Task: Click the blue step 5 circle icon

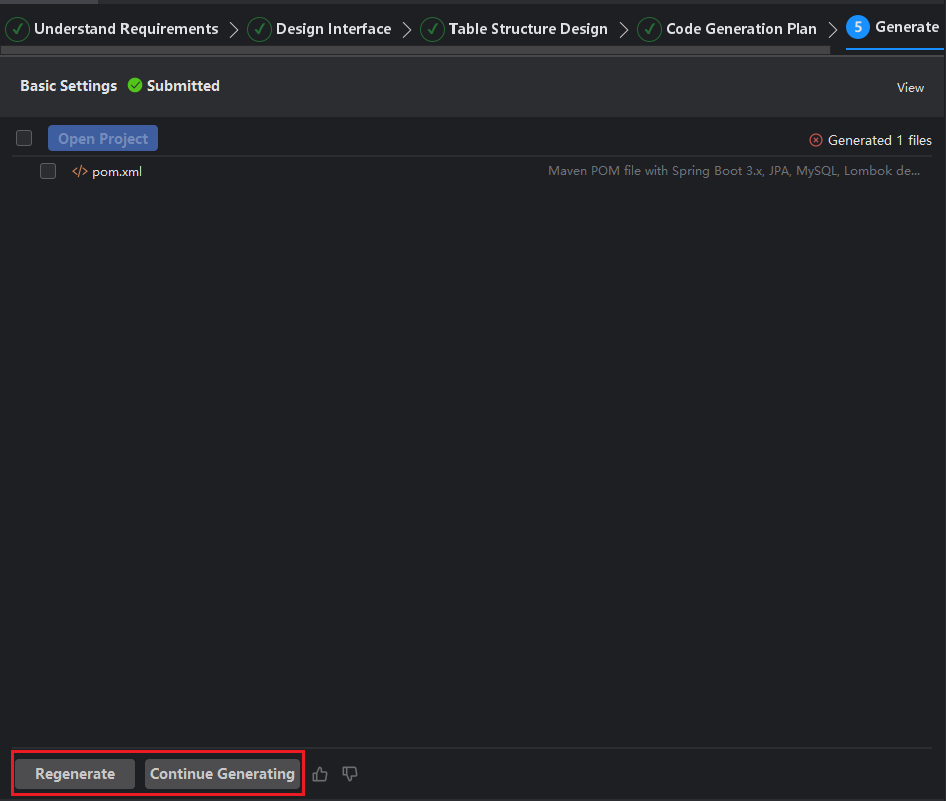Action: [857, 28]
